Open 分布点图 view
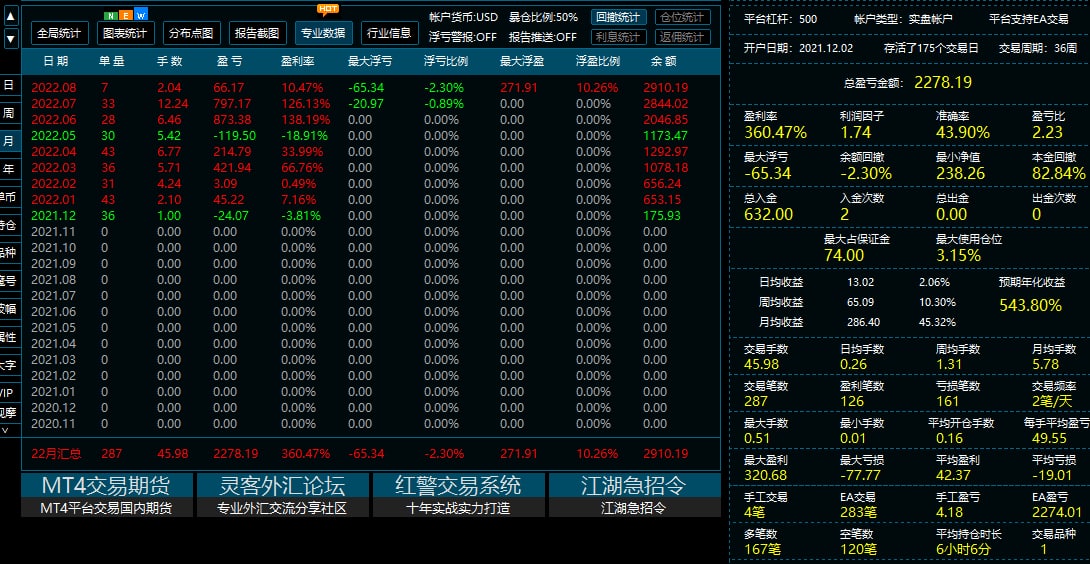Image resolution: width=1090 pixels, height=564 pixels. [192, 33]
